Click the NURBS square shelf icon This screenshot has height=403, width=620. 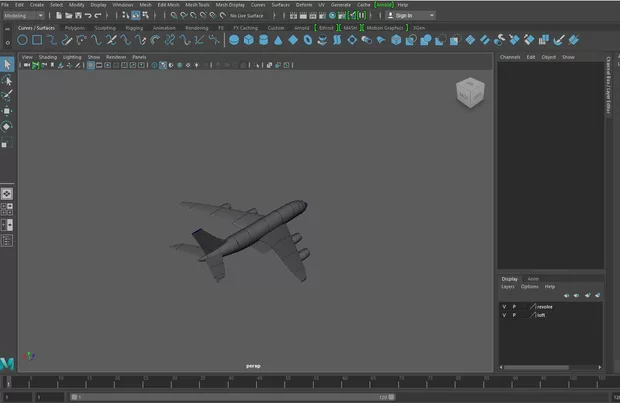37,40
